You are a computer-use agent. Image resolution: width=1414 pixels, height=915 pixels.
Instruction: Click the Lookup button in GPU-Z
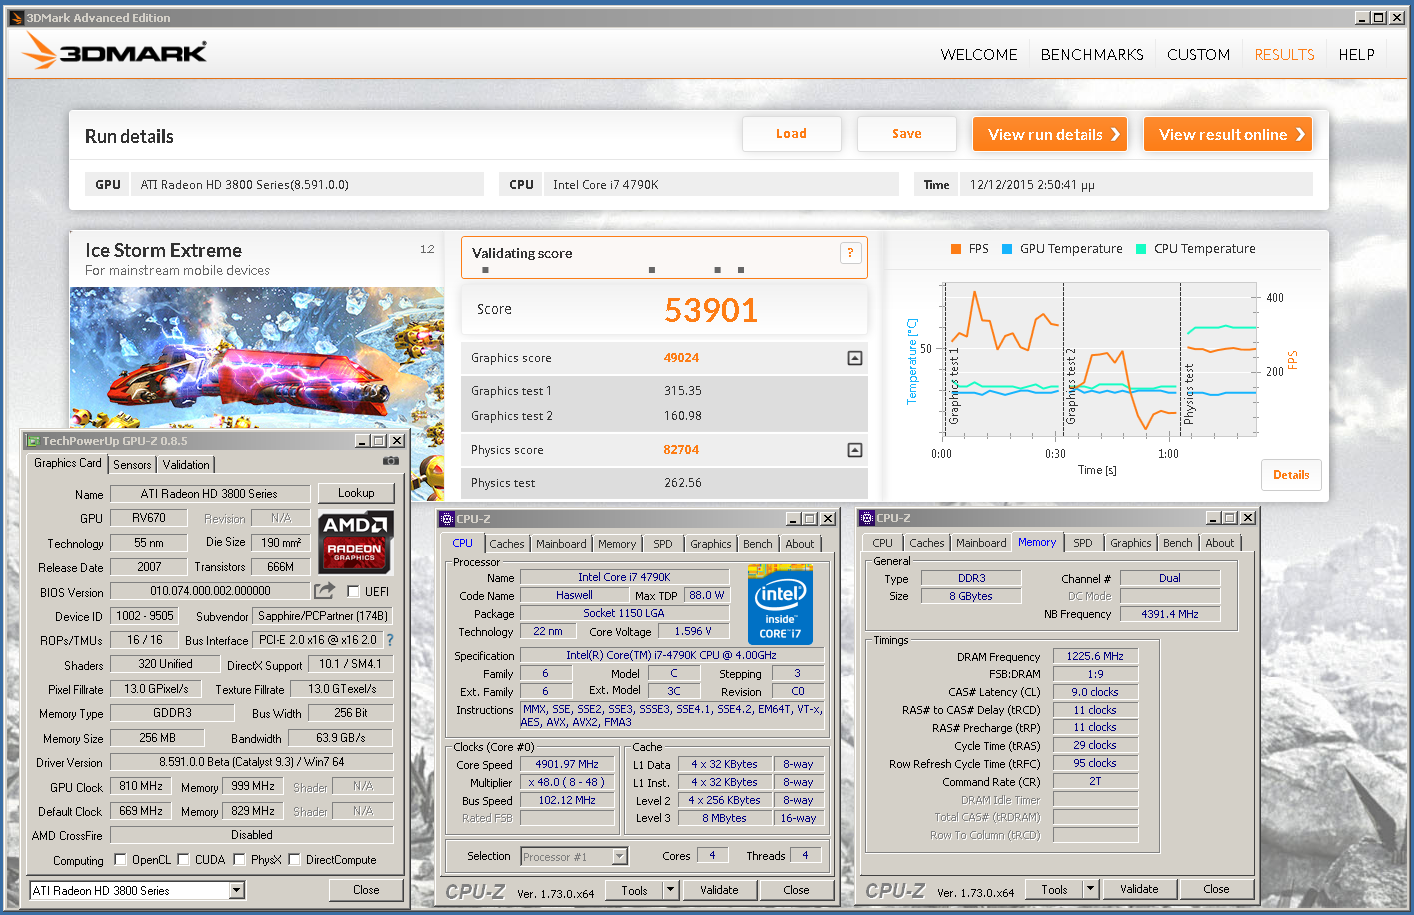(x=356, y=493)
